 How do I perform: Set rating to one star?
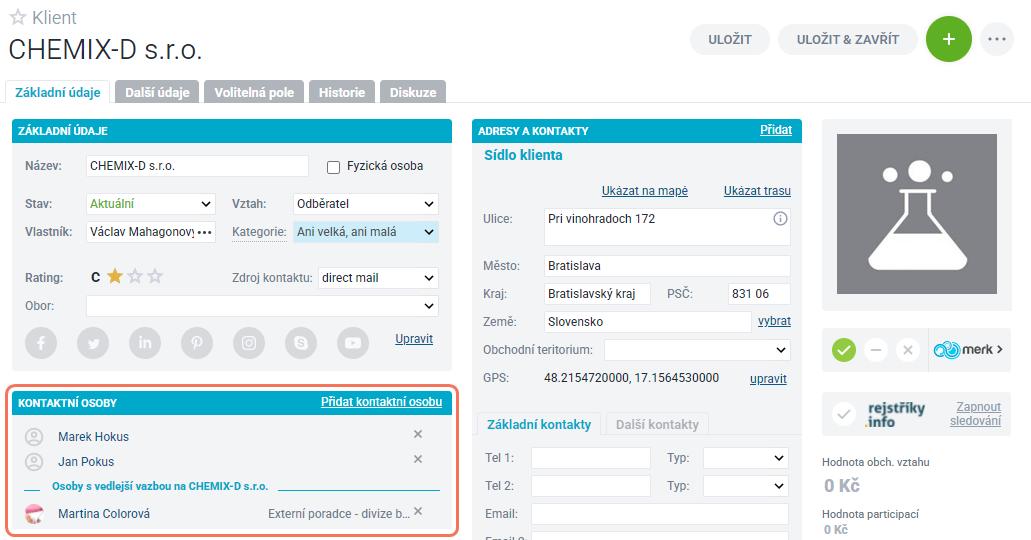115,276
